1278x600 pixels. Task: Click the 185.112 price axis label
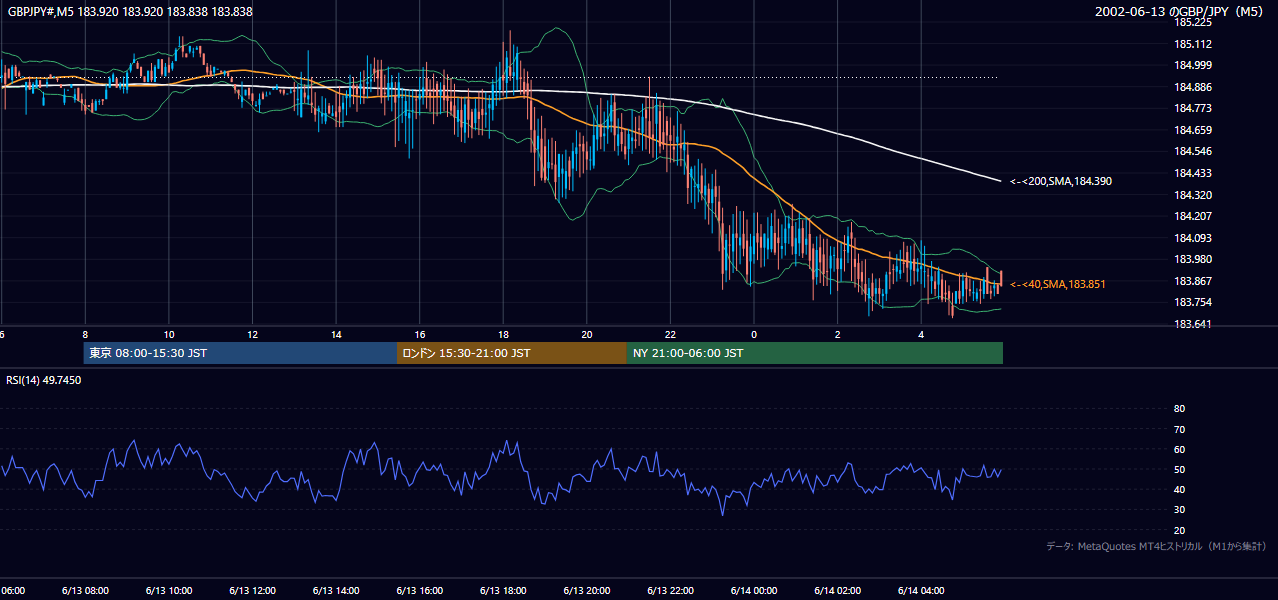(1193, 44)
